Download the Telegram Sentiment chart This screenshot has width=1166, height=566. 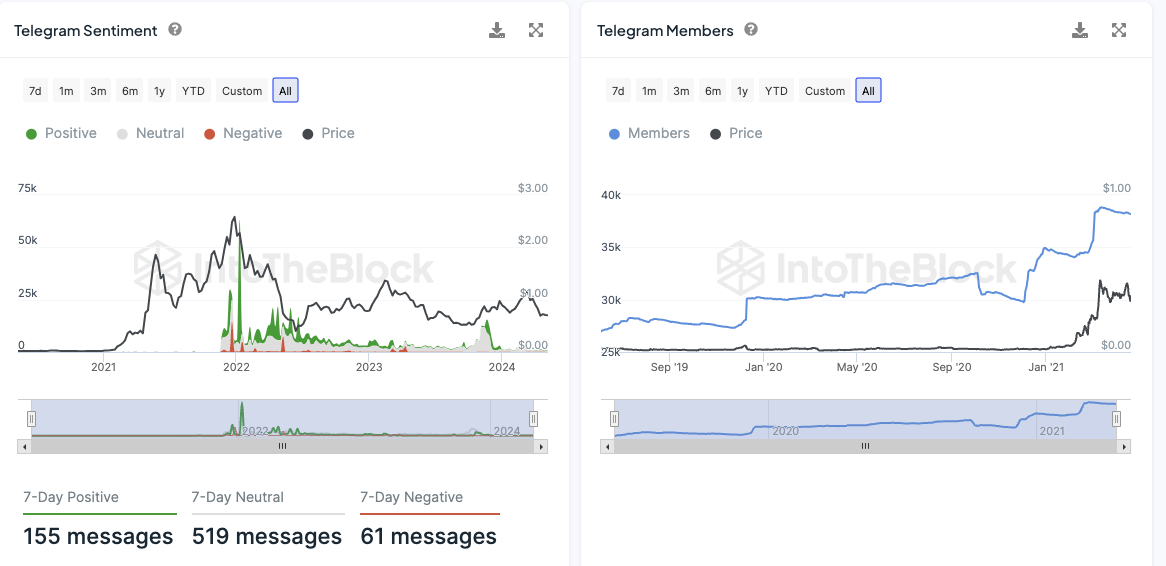497,30
